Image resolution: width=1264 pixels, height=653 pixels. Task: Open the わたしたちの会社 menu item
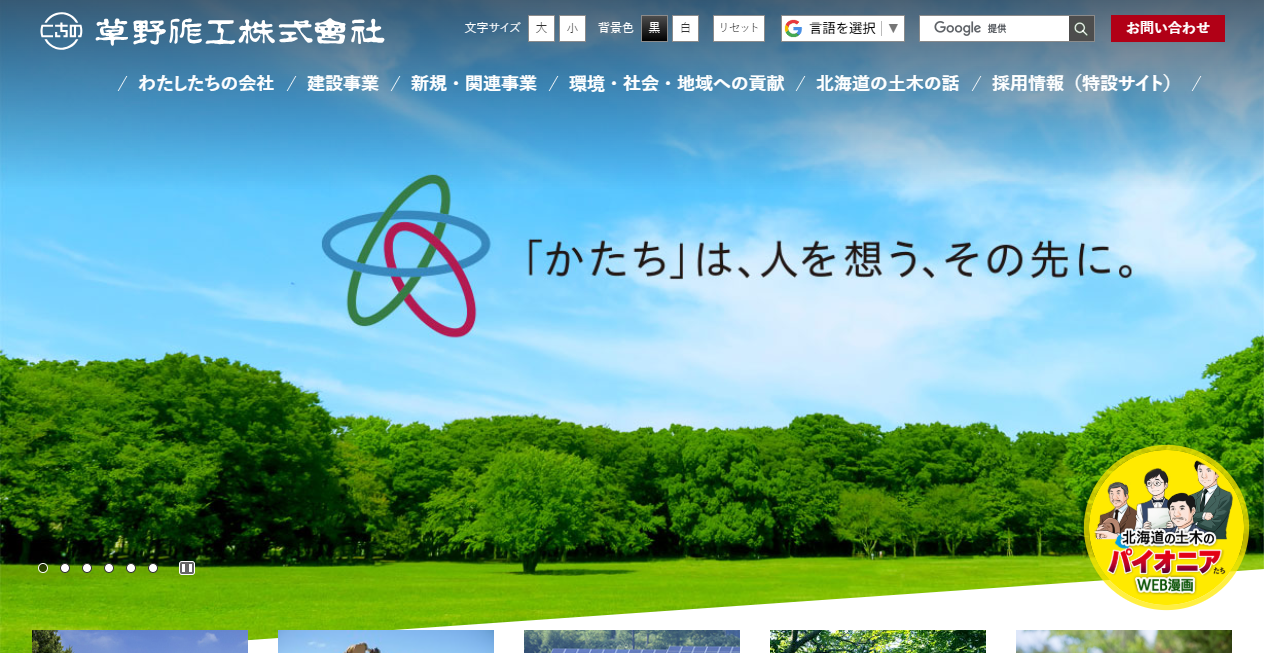(206, 84)
